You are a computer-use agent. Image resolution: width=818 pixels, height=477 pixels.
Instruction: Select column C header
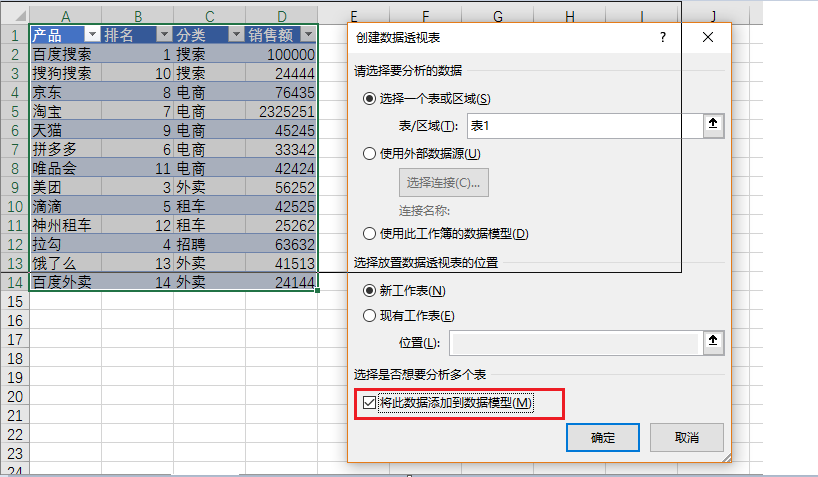[210, 16]
